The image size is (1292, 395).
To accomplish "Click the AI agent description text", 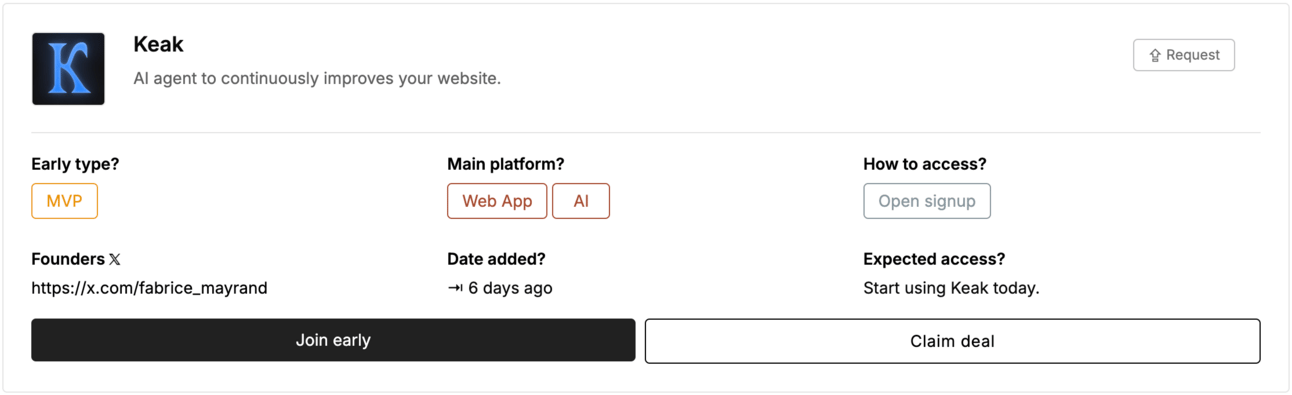I will pos(317,78).
